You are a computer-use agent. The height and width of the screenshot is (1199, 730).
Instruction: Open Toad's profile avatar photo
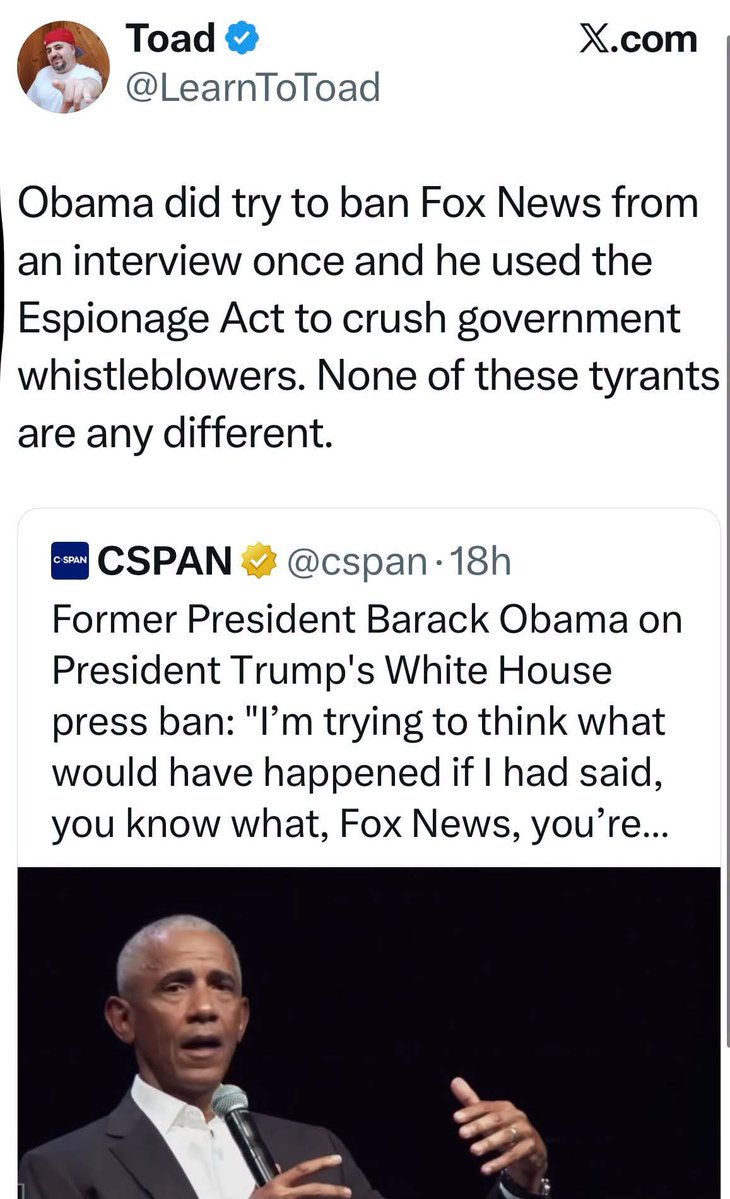click(63, 67)
